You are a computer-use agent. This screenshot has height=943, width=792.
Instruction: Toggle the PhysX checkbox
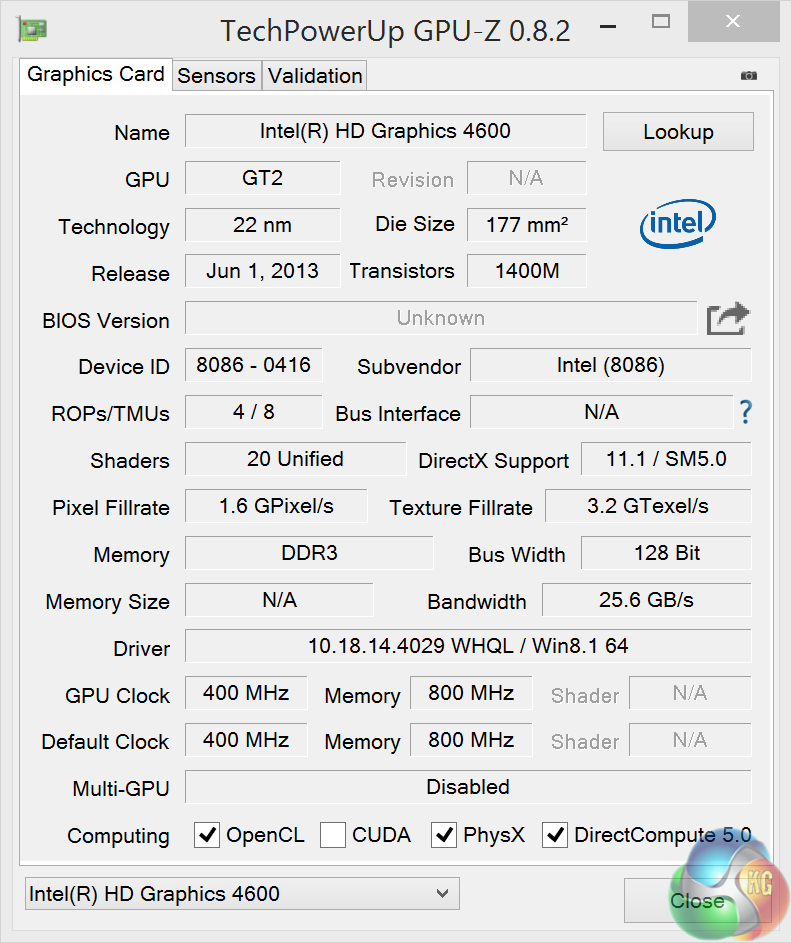[444, 835]
